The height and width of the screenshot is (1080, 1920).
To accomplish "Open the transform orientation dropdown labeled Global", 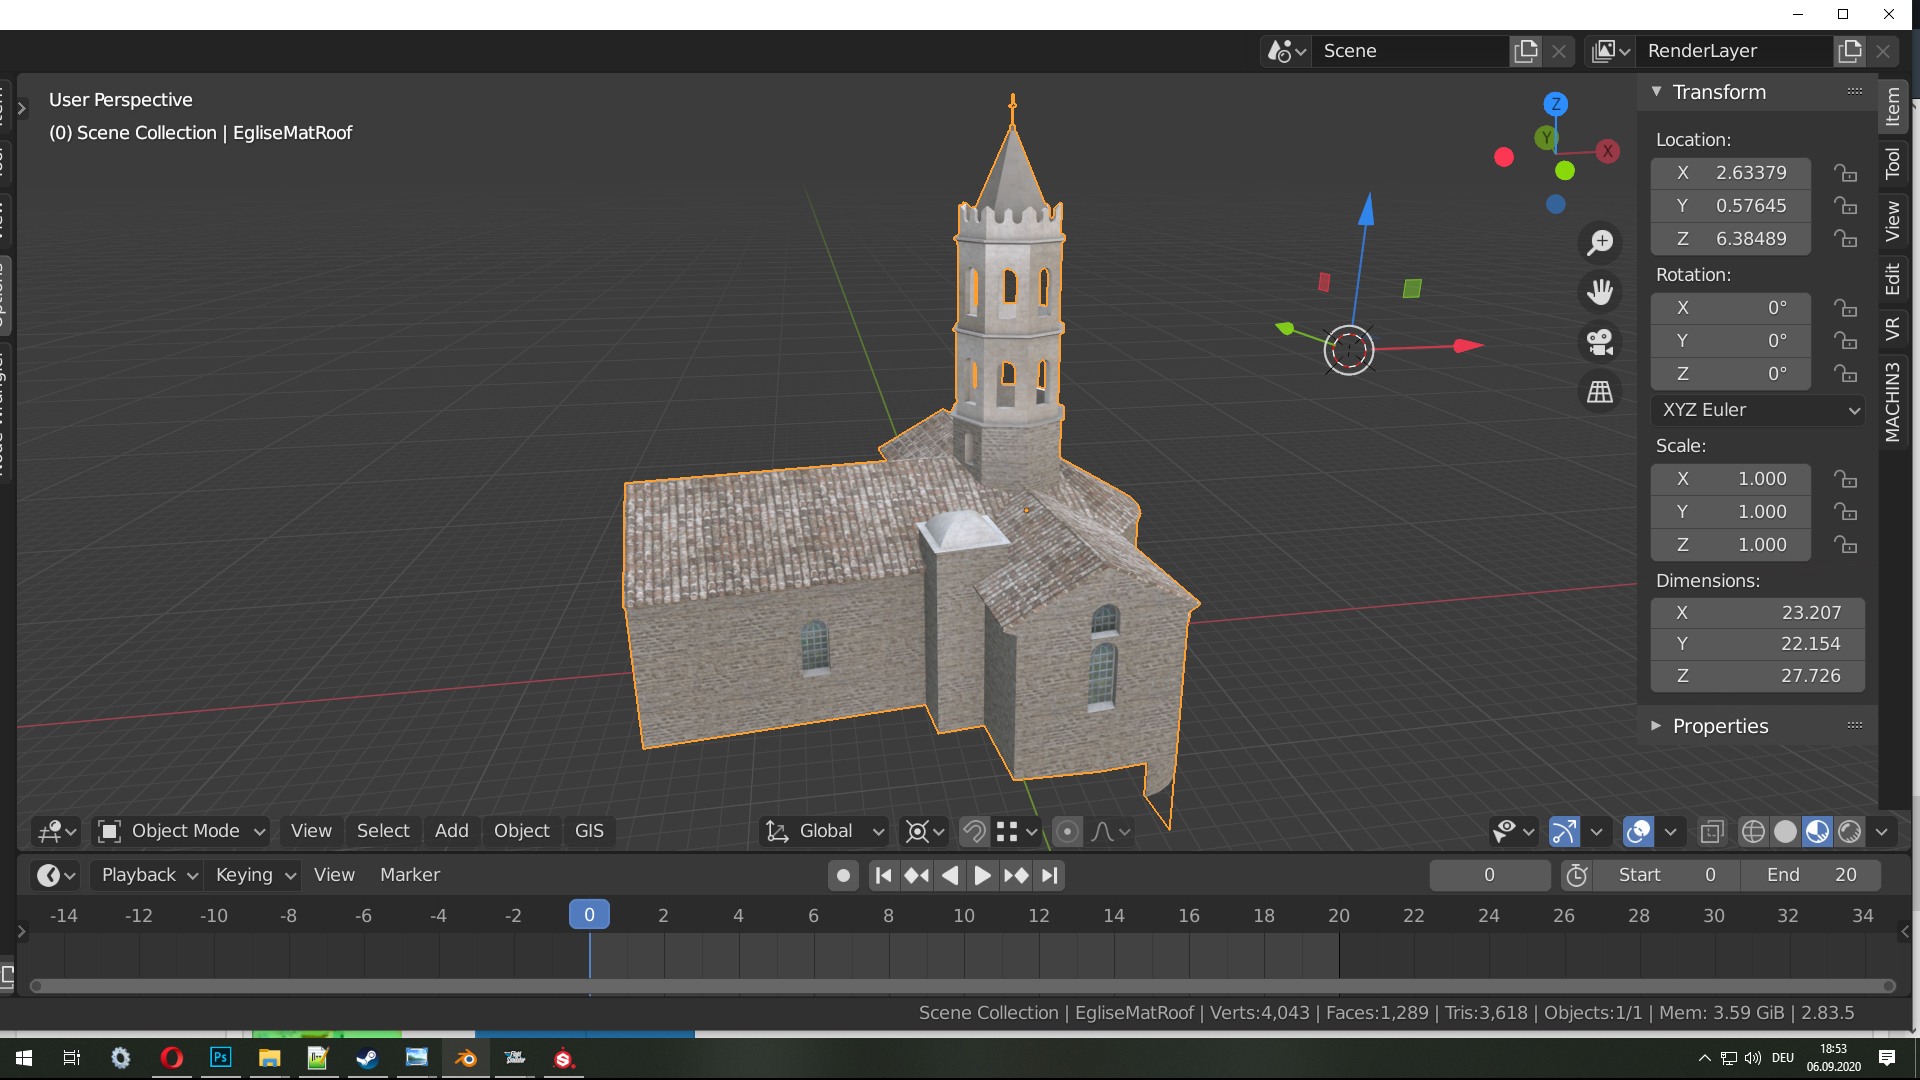I will tap(823, 831).
